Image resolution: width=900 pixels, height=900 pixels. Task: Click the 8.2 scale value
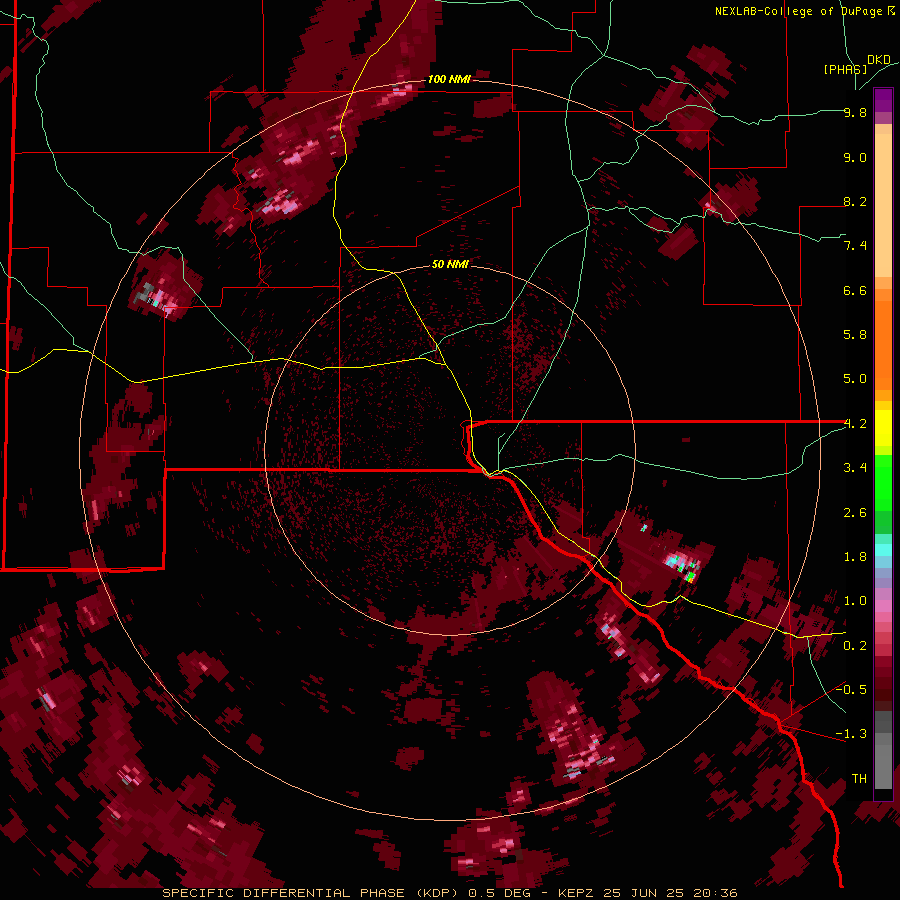(x=855, y=201)
